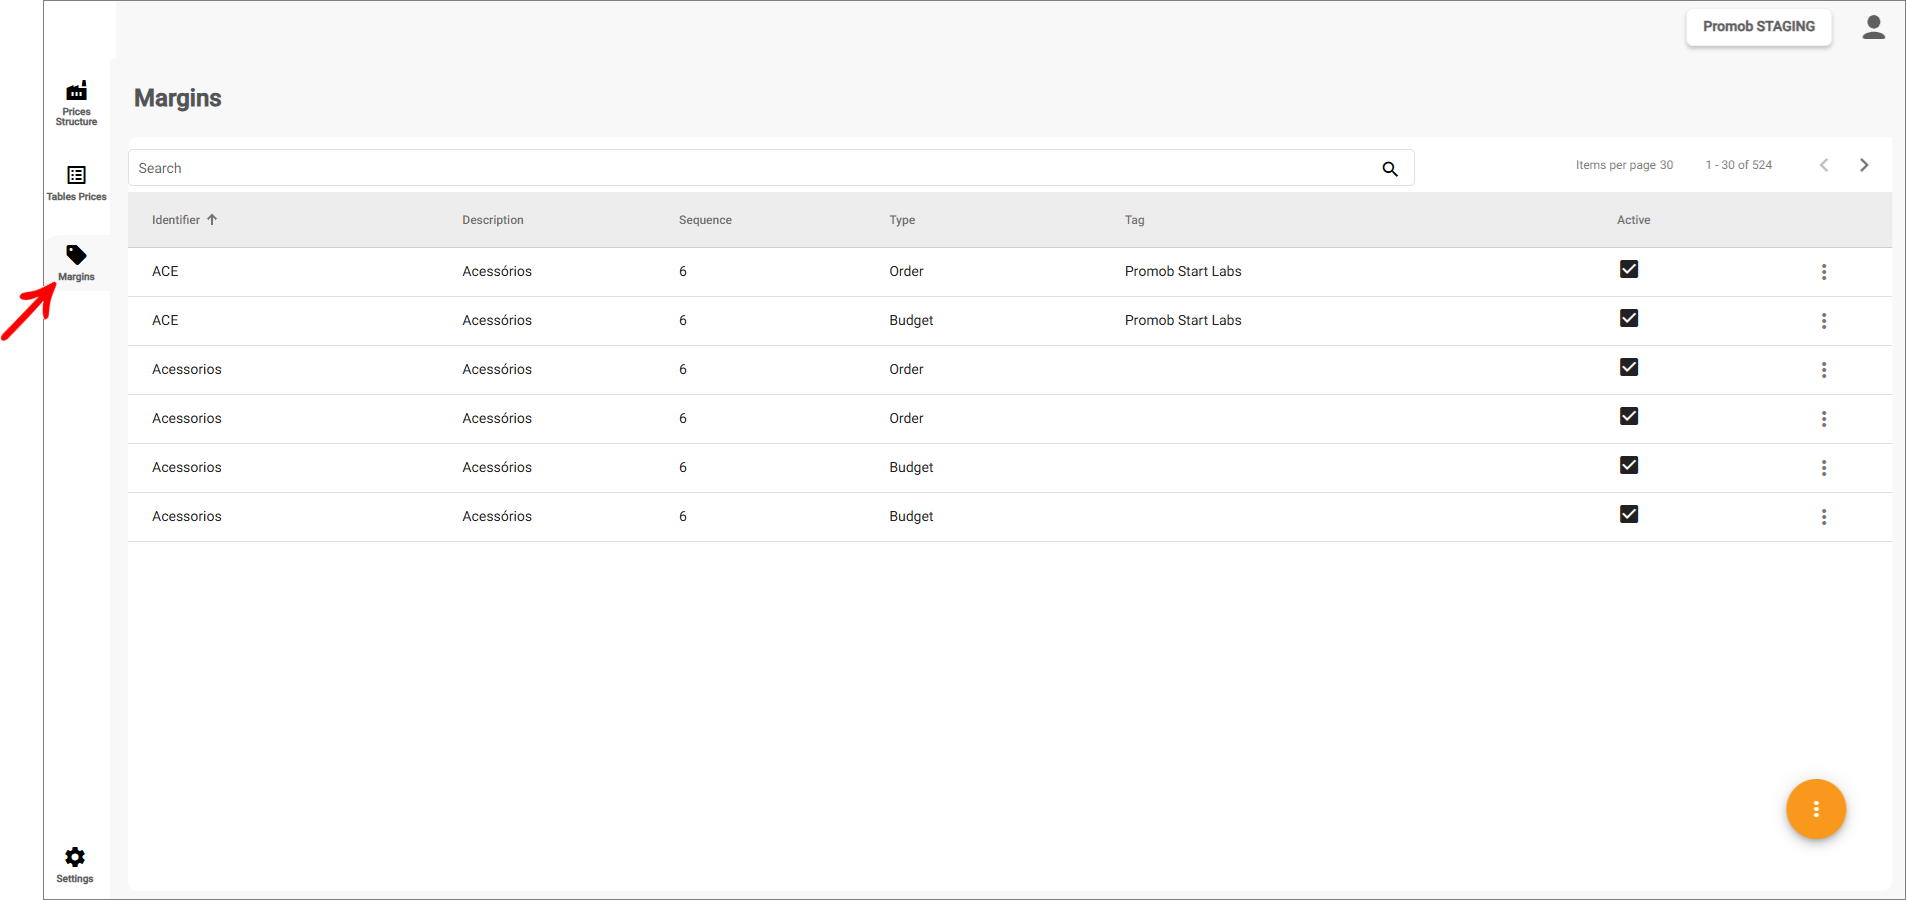Screen dimensions: 1906x900
Task: Sort the table by Identifier column
Action: 176,220
